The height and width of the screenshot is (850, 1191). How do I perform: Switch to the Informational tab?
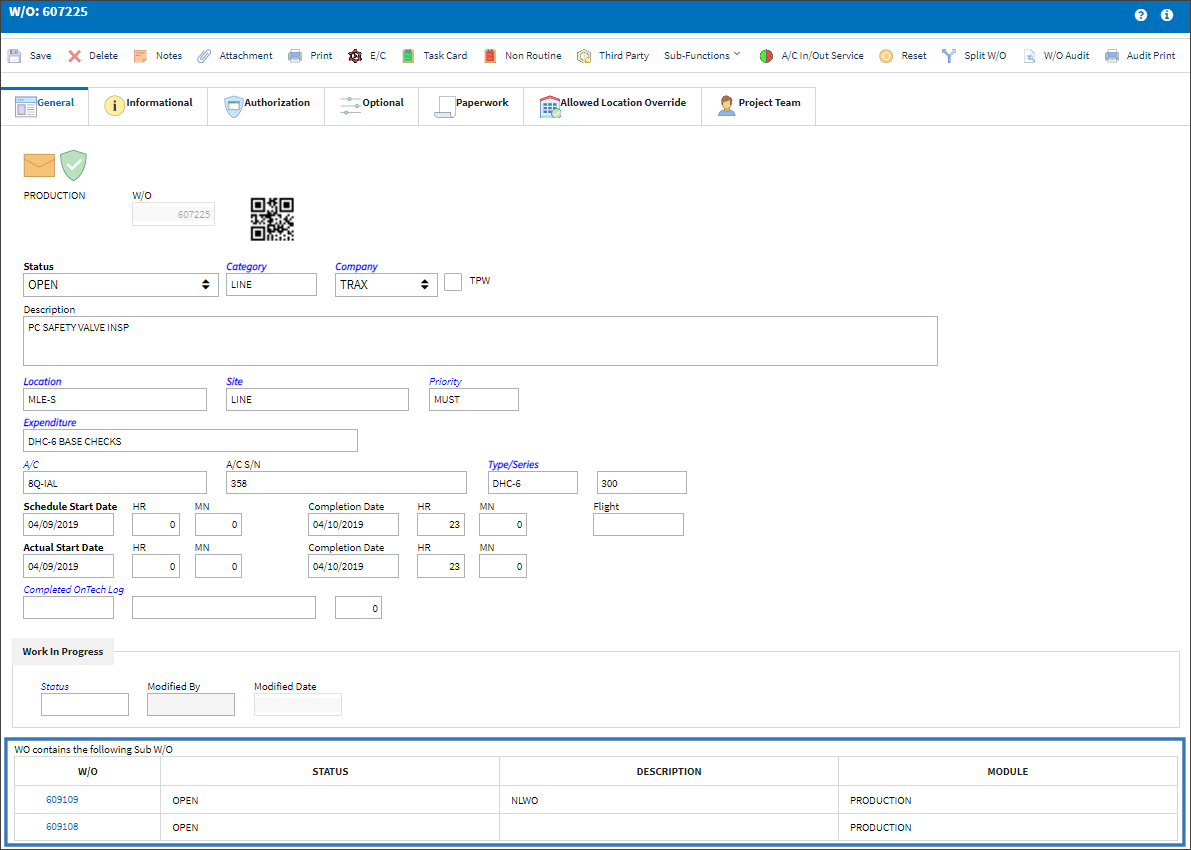(148, 106)
